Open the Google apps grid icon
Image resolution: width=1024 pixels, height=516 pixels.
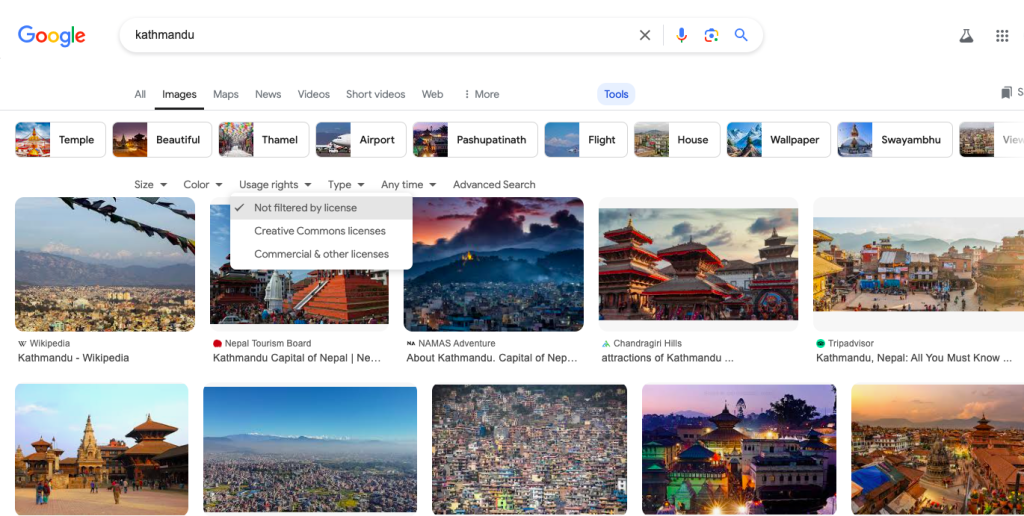click(x=1002, y=36)
